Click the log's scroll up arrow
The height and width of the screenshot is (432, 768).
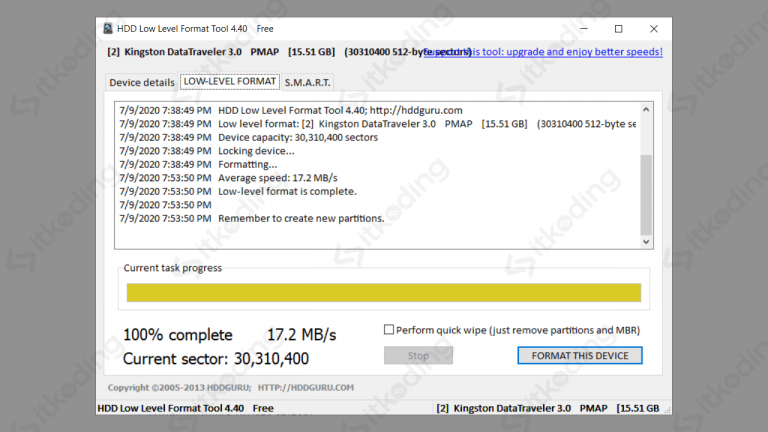click(645, 110)
